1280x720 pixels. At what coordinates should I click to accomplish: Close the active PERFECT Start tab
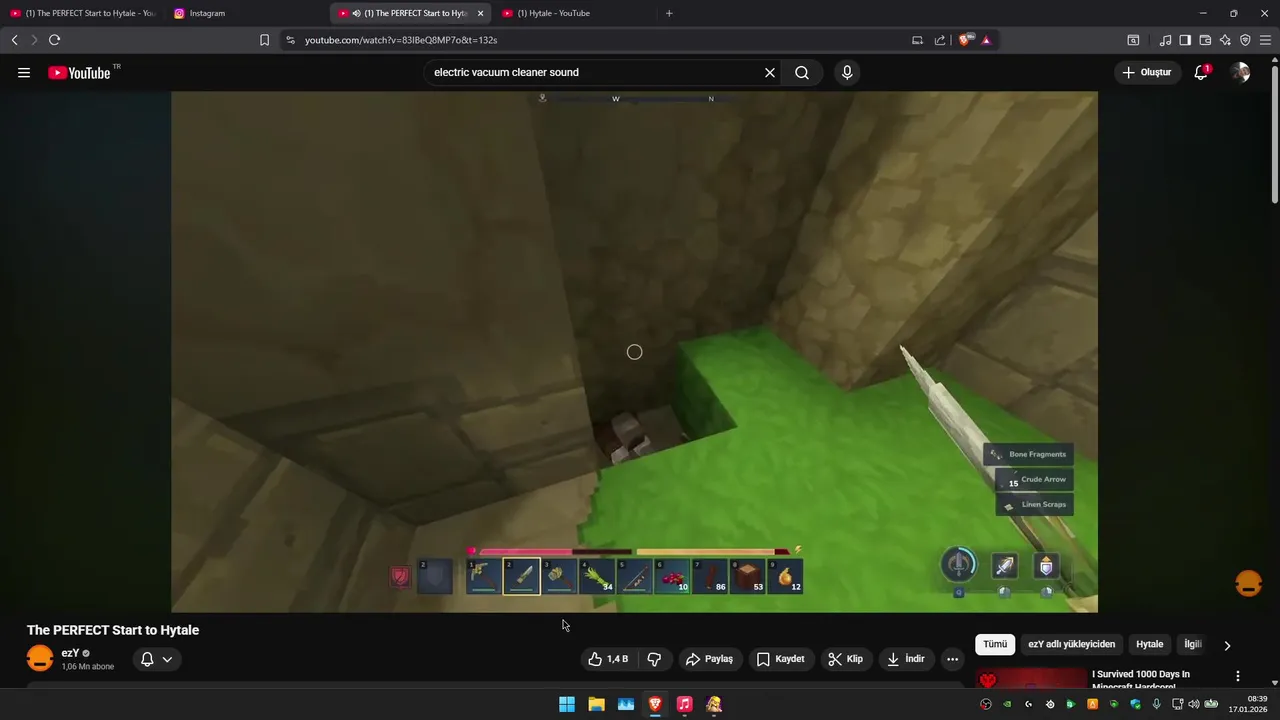click(480, 13)
